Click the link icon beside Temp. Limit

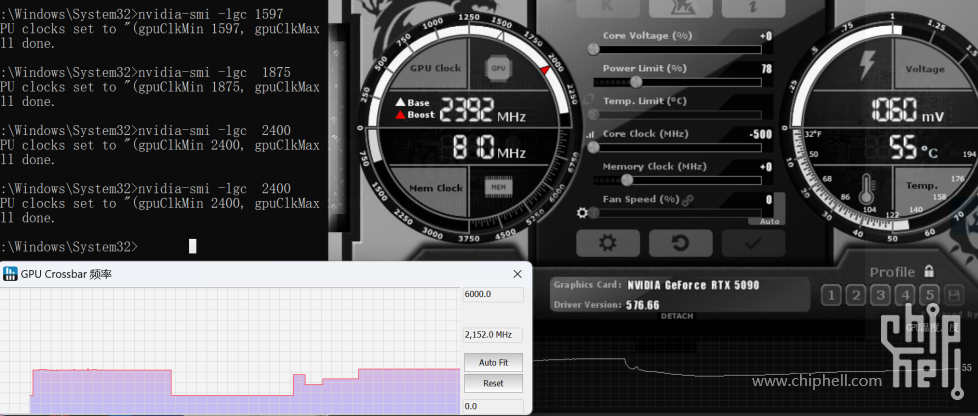point(590,100)
